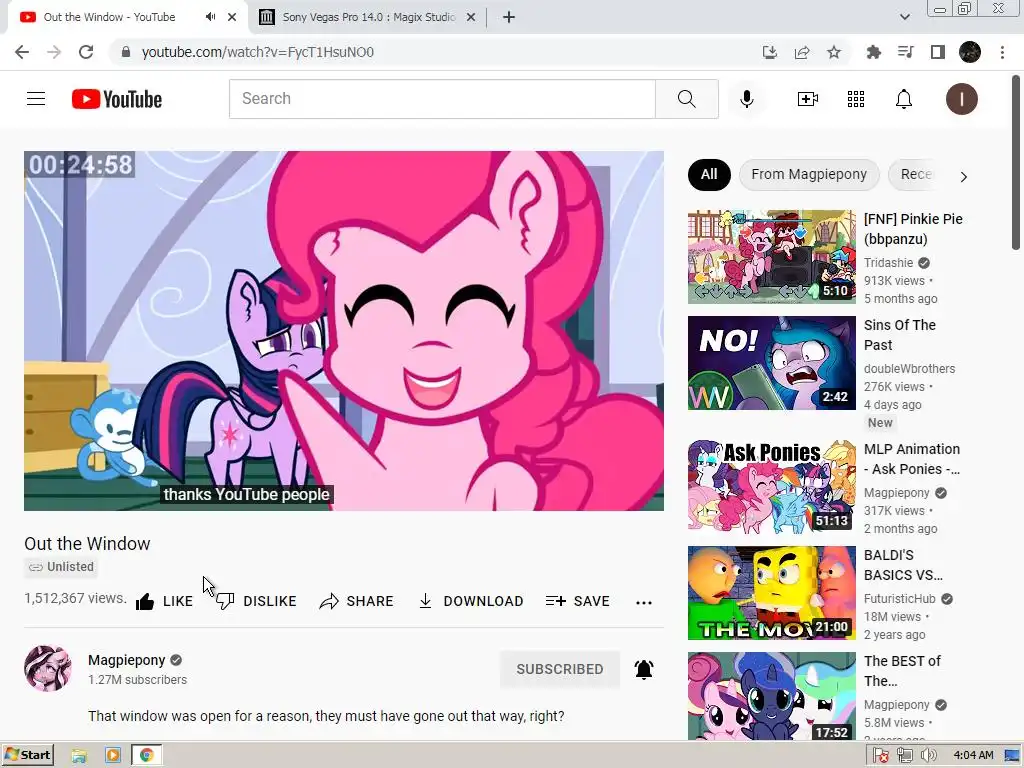The image size is (1024, 768).
Task: Install app icon in address bar
Action: pyautogui.click(x=770, y=52)
